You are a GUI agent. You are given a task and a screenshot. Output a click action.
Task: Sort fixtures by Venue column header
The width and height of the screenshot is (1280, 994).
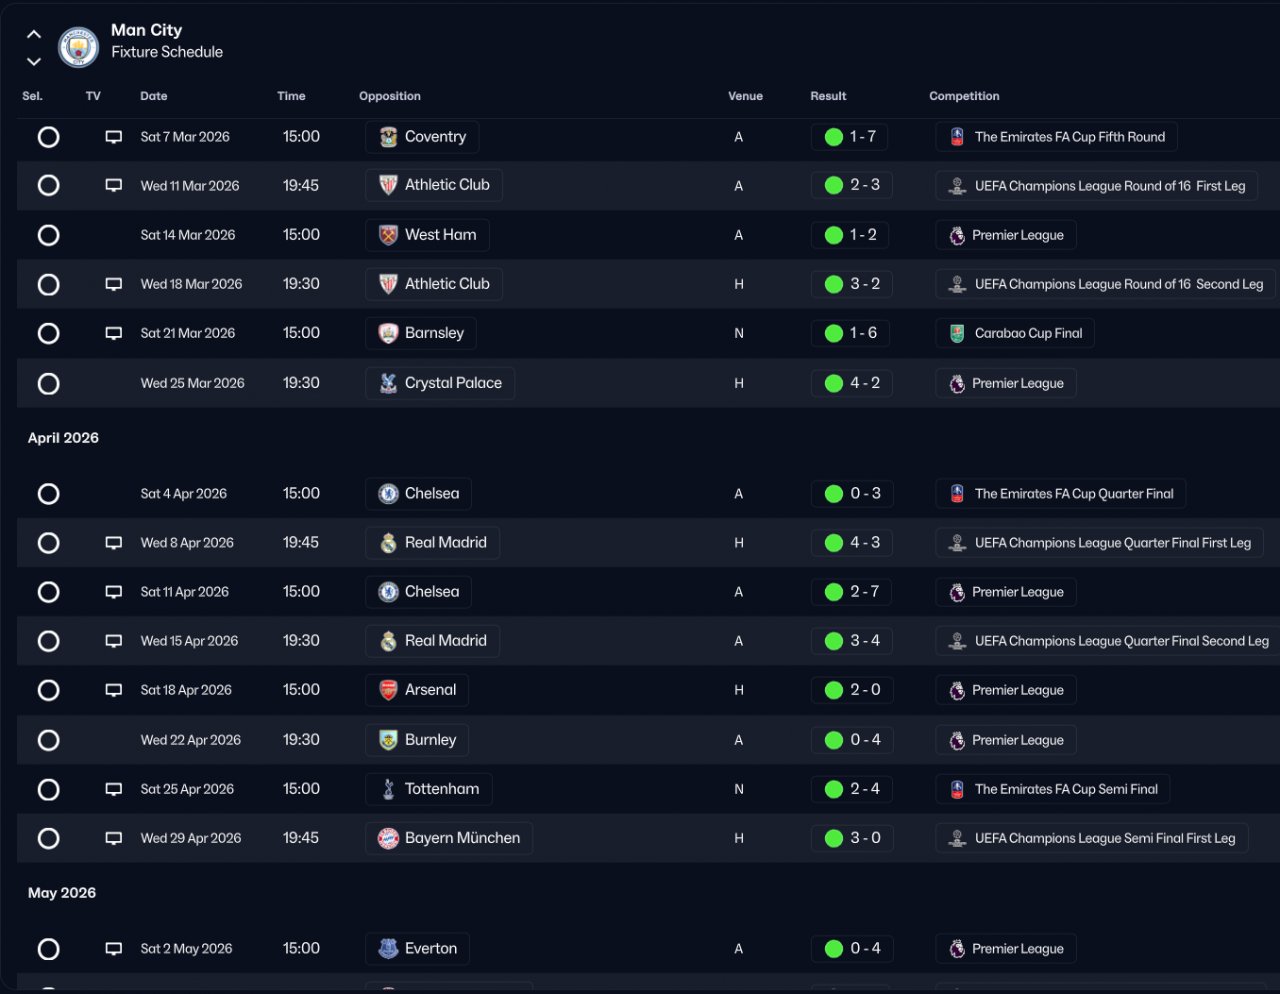pyautogui.click(x=745, y=96)
